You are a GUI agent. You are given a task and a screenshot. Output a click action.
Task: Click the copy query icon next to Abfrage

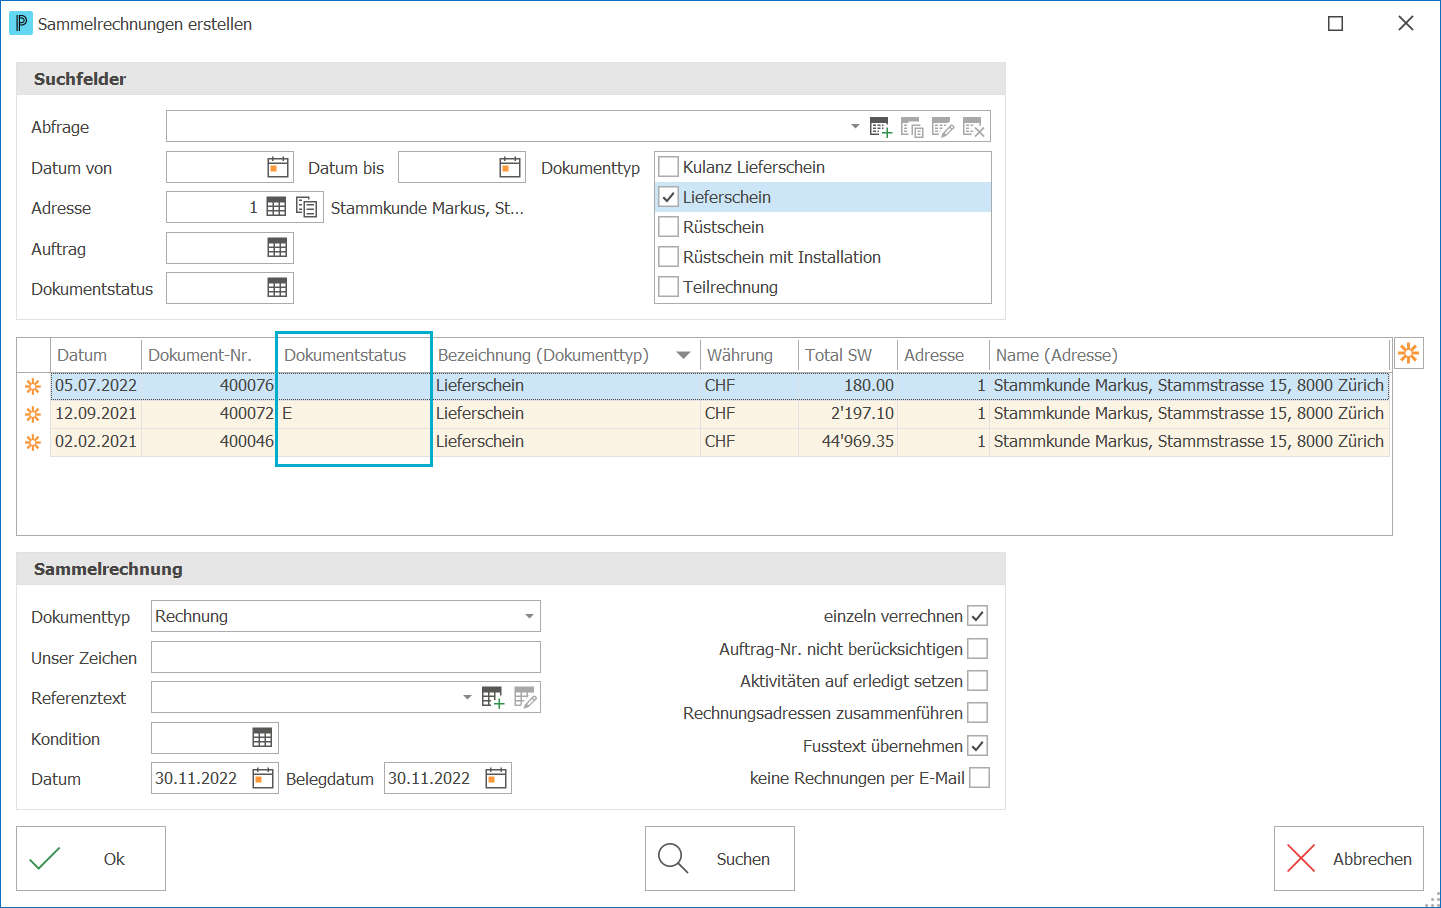point(912,127)
